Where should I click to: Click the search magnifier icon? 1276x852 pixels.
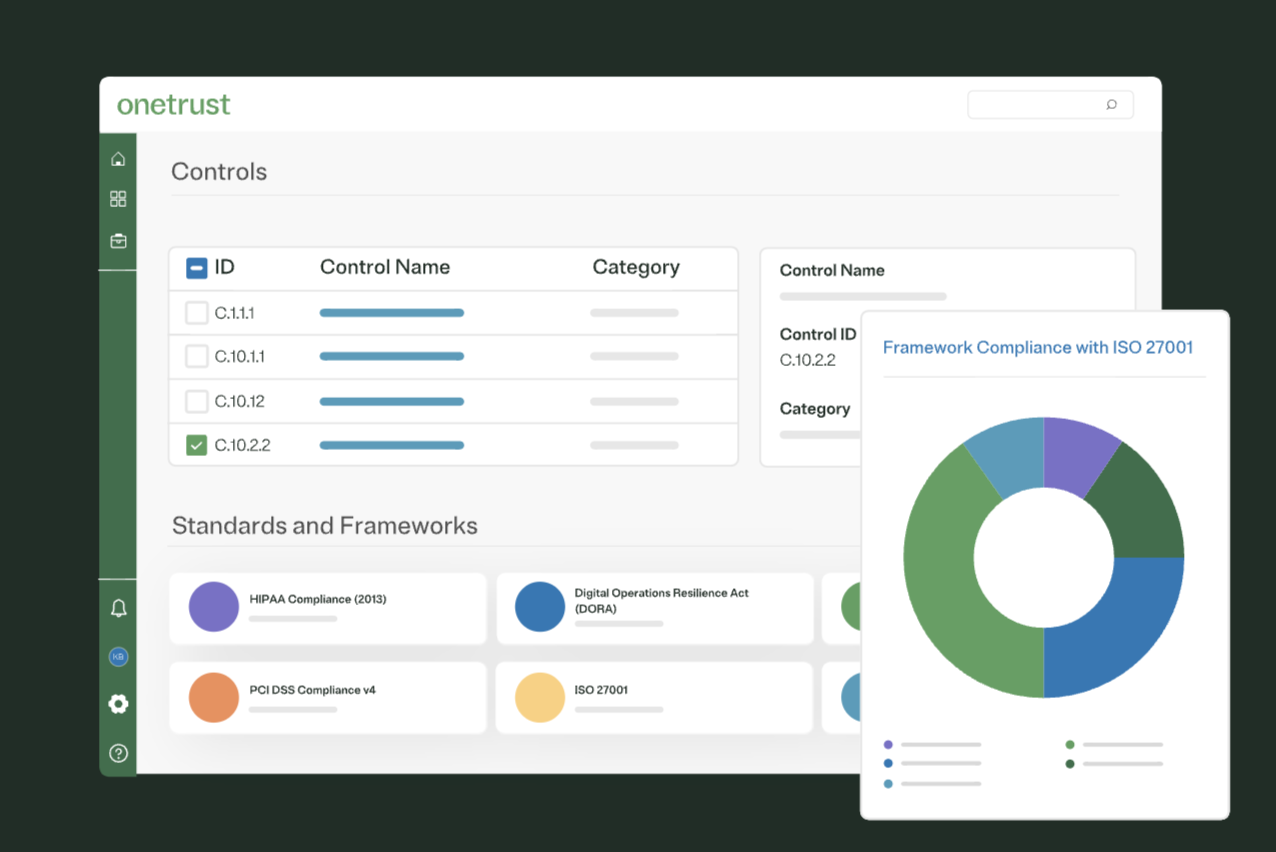[1111, 105]
